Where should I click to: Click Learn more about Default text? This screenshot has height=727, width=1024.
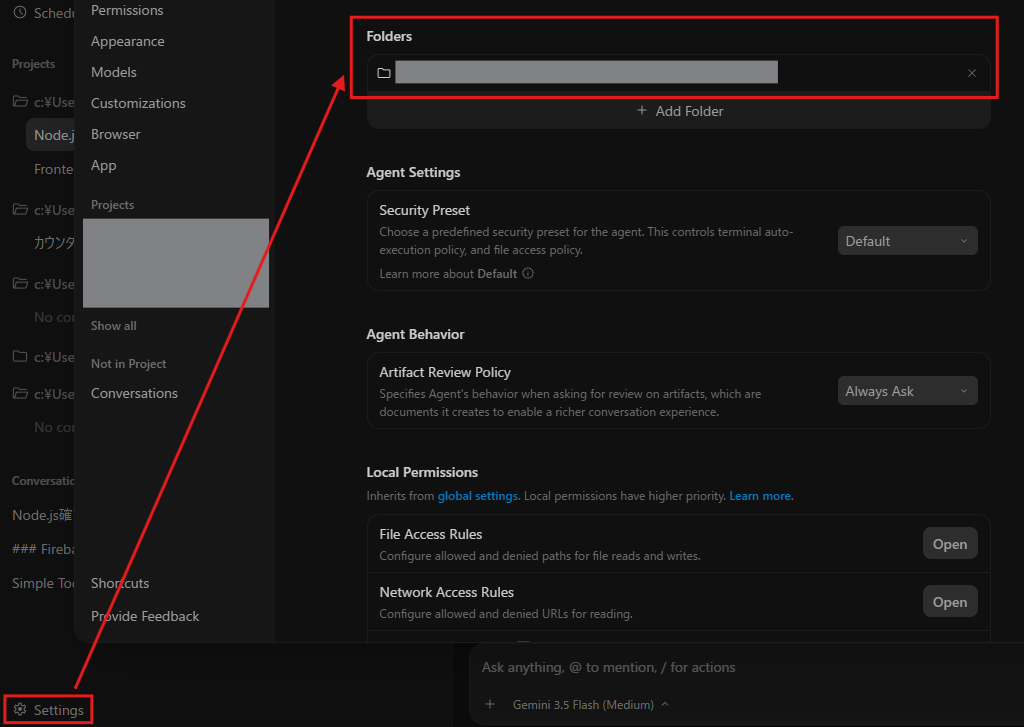tap(448, 274)
